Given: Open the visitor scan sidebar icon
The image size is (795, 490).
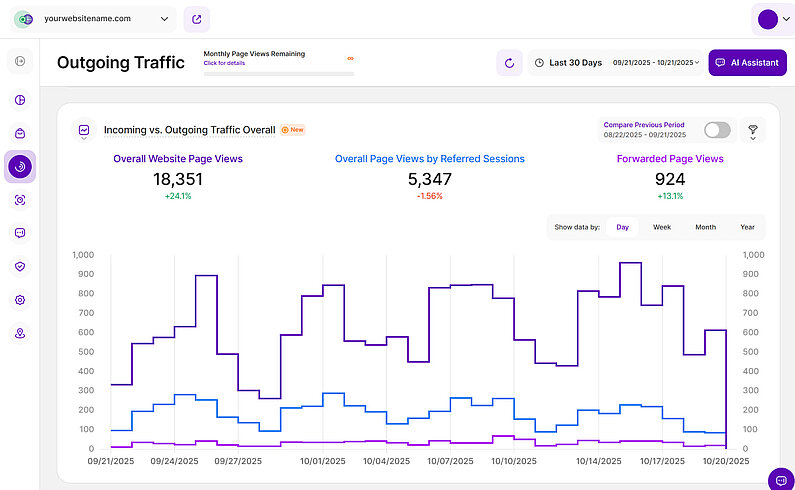Looking at the screenshot, I should tap(20, 200).
